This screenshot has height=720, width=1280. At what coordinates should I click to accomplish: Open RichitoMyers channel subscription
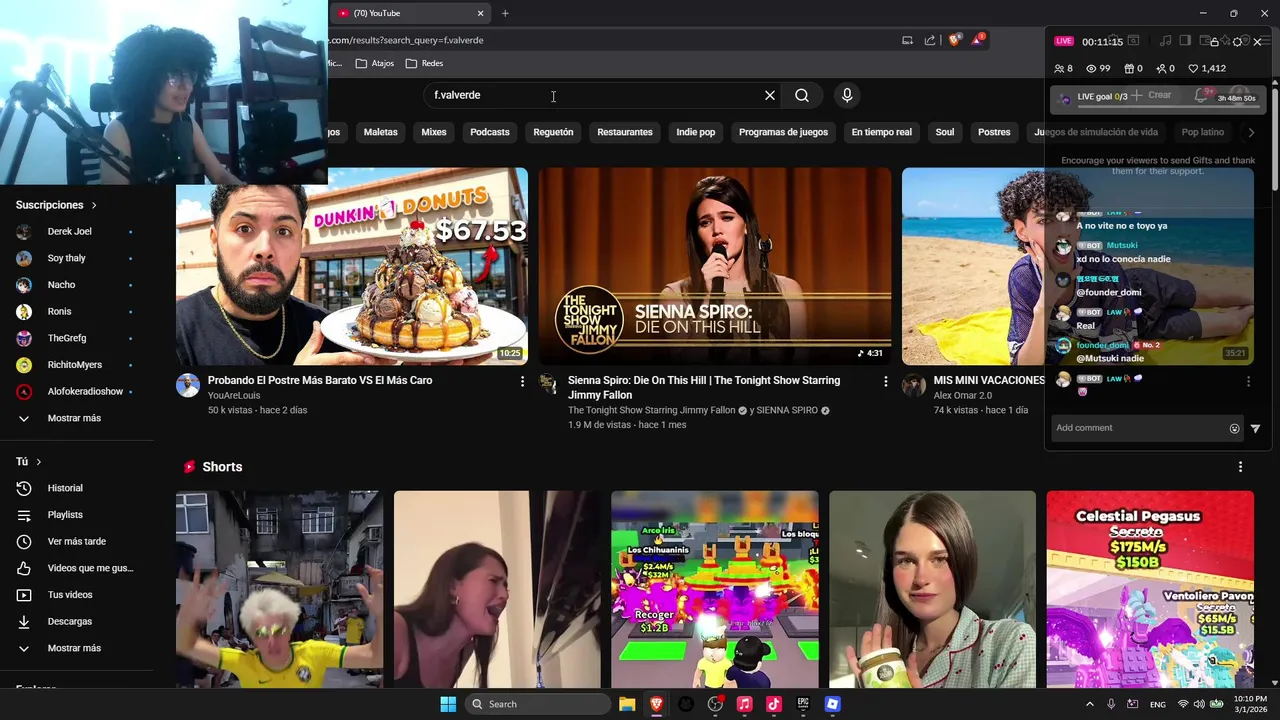[x=77, y=365]
